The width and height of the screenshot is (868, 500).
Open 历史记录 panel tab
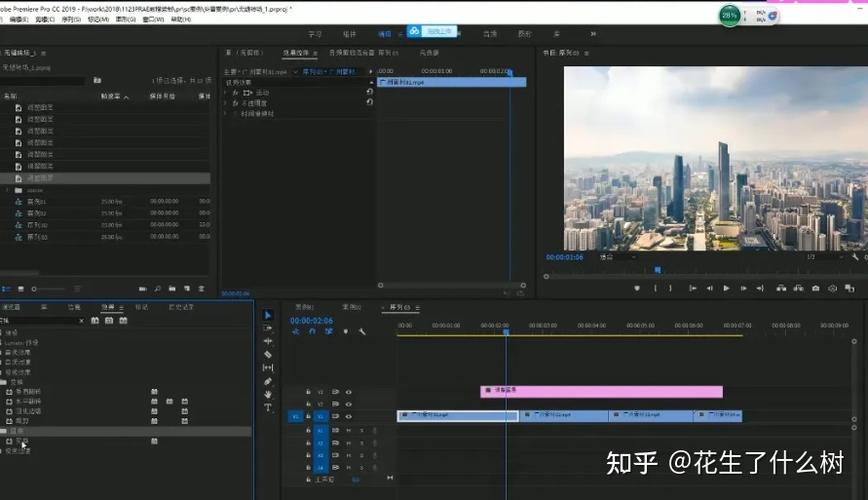181,307
